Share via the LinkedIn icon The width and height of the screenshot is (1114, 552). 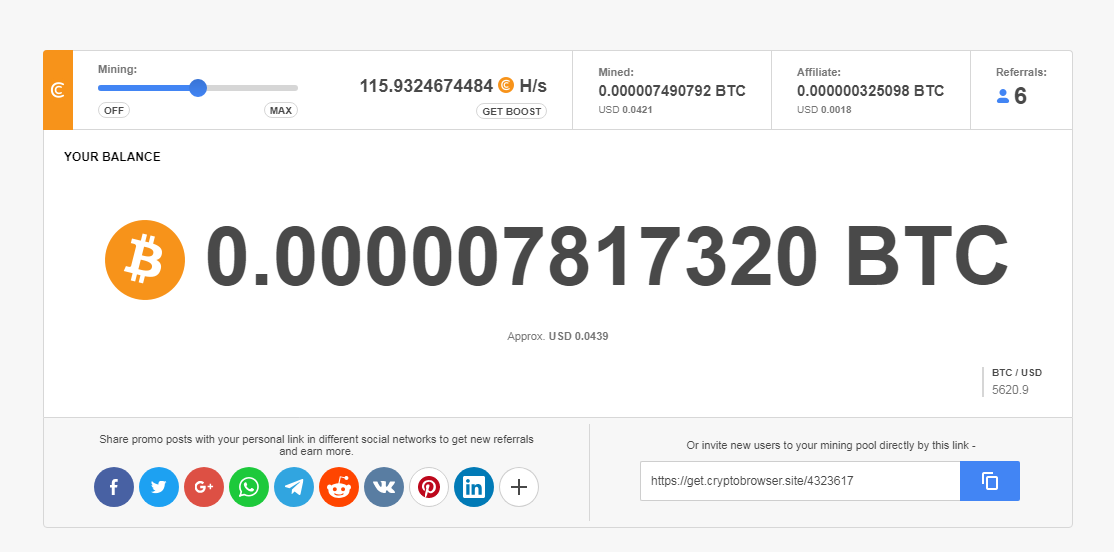click(474, 487)
